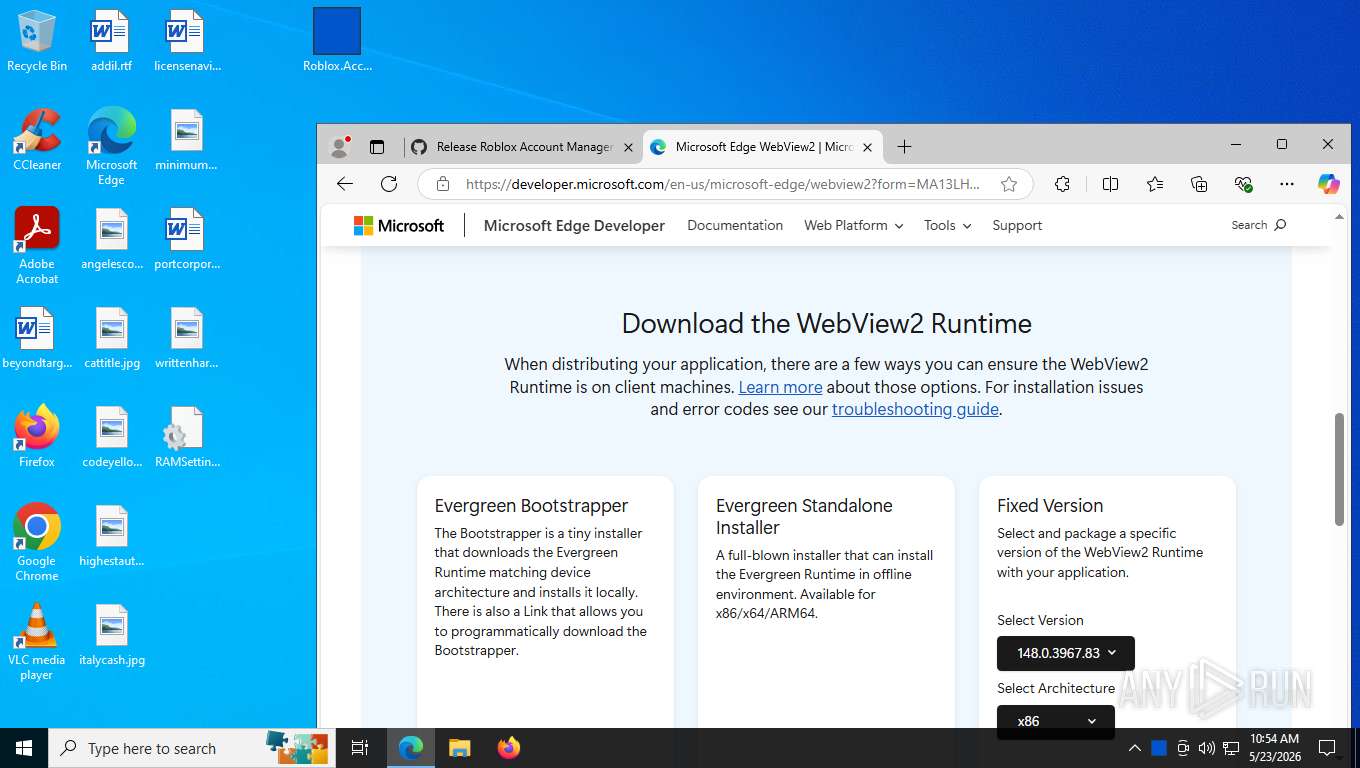Launch Google Chrome desktop shortcut
The height and width of the screenshot is (768, 1360).
click(37, 543)
